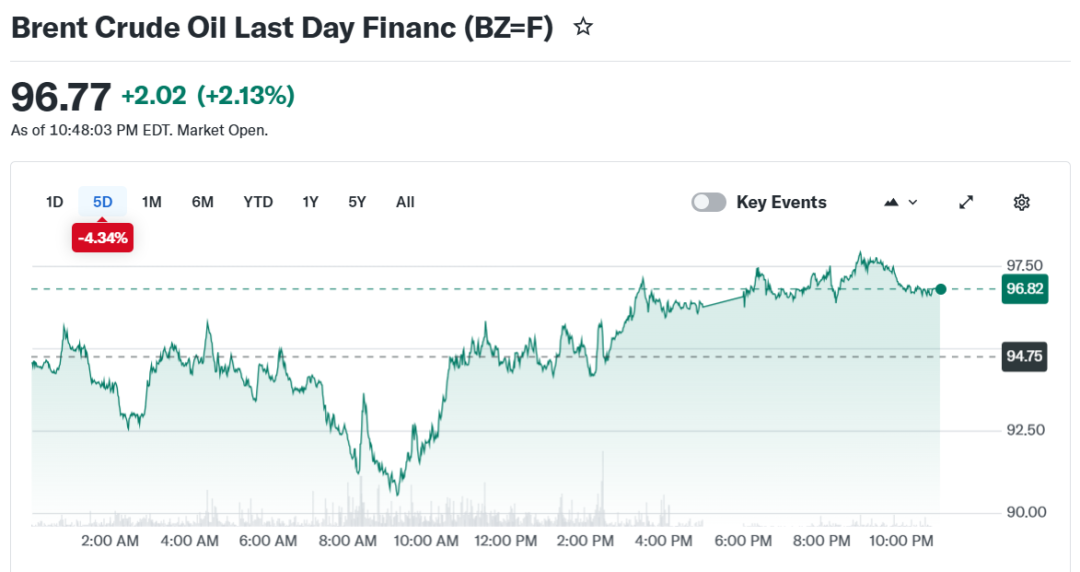Switch chart to 6M range

pyautogui.click(x=203, y=202)
